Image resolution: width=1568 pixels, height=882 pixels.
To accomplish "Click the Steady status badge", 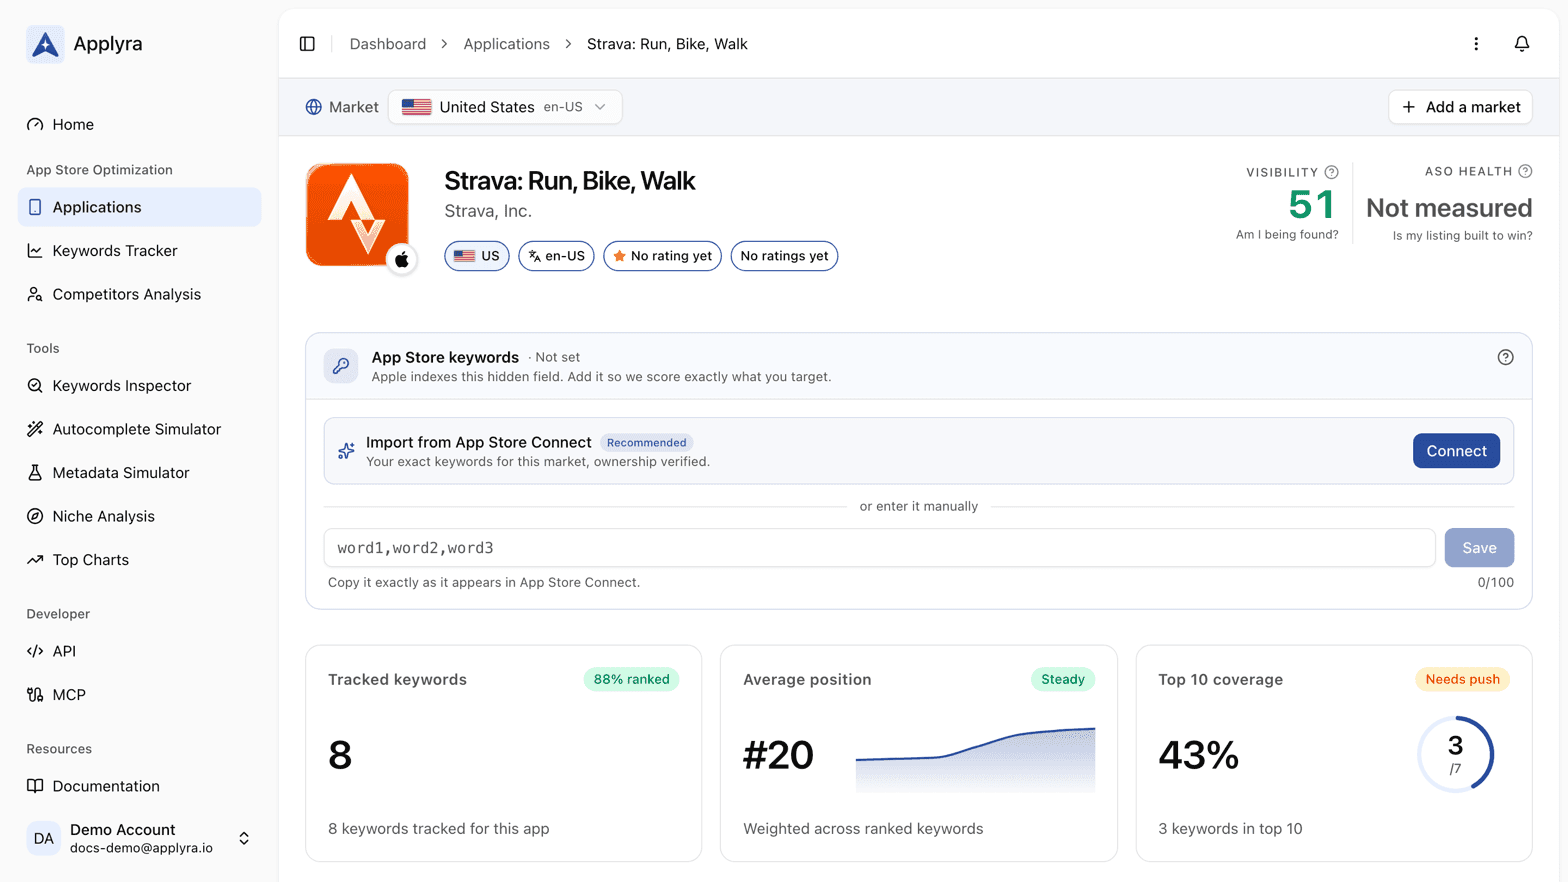I will point(1062,679).
